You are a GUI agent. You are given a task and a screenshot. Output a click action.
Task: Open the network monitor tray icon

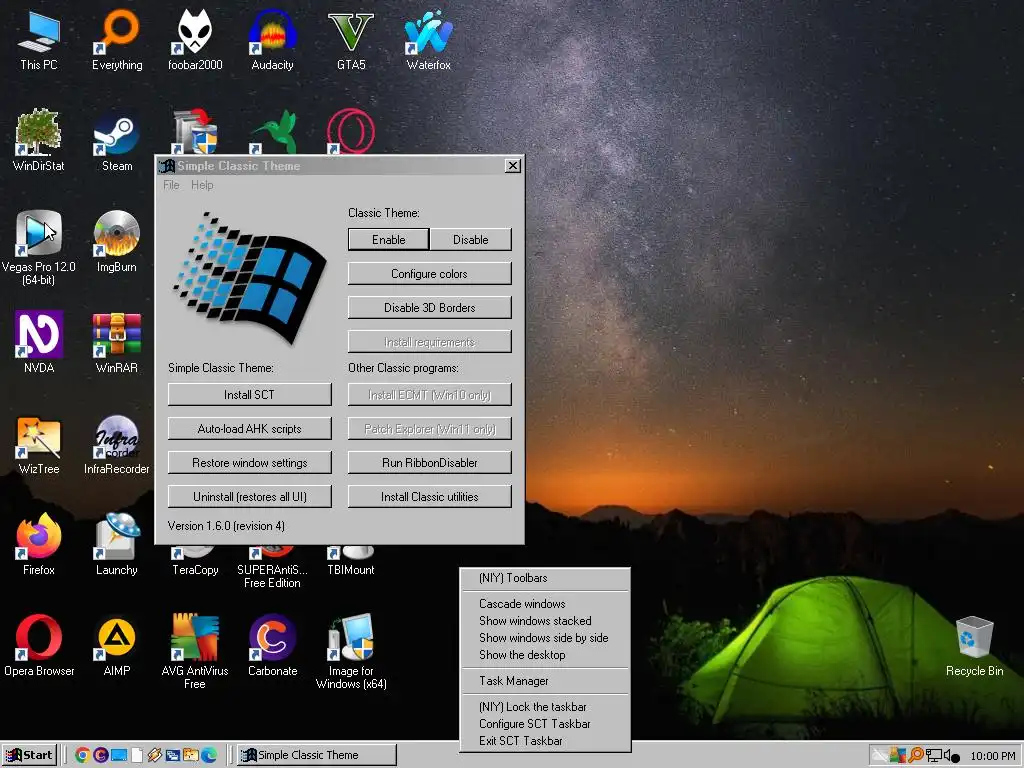(933, 756)
